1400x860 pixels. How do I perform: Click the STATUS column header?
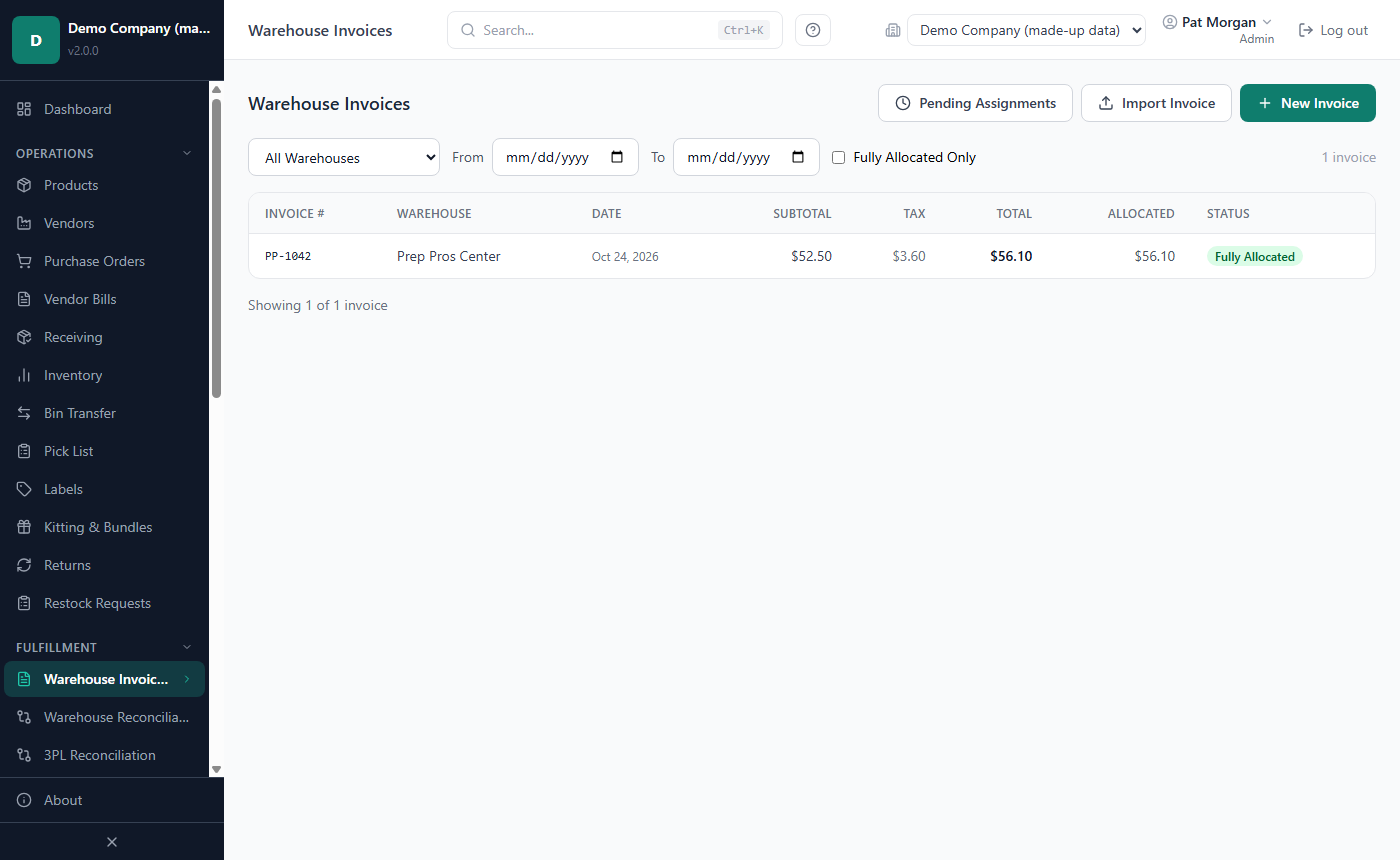click(x=1228, y=214)
